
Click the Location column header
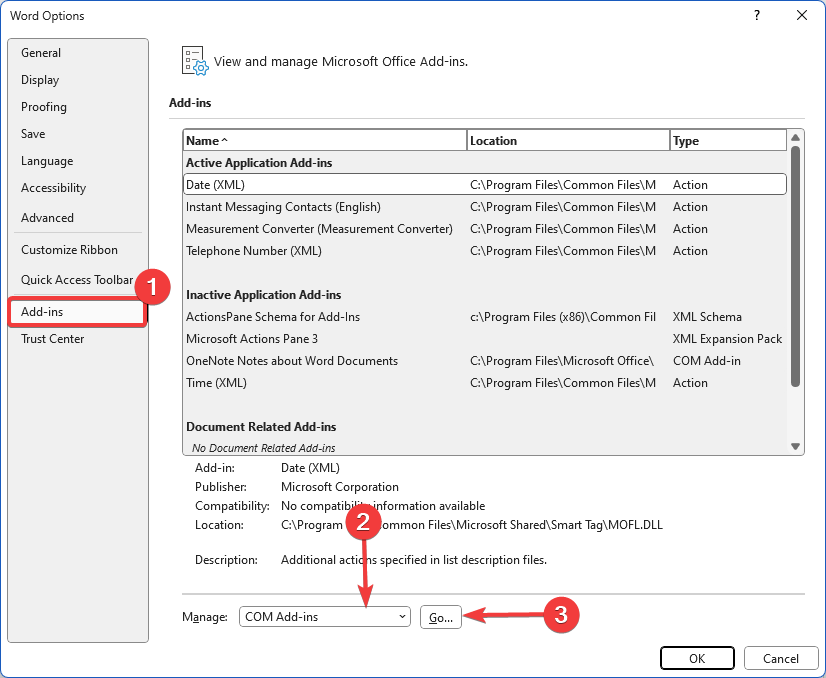pos(568,141)
